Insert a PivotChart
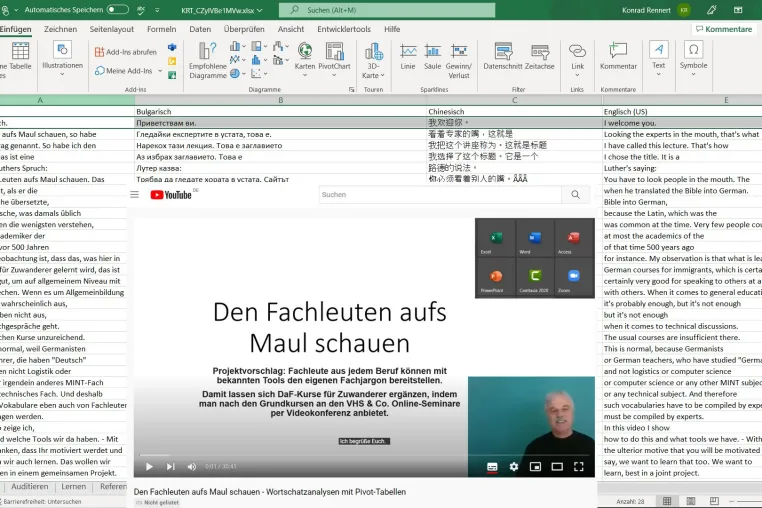 point(334,59)
